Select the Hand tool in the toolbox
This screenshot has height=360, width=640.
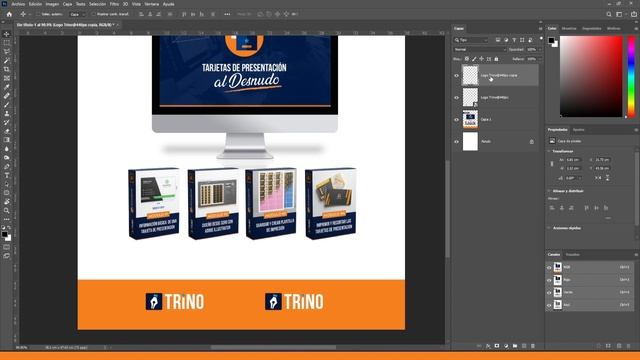click(7, 202)
